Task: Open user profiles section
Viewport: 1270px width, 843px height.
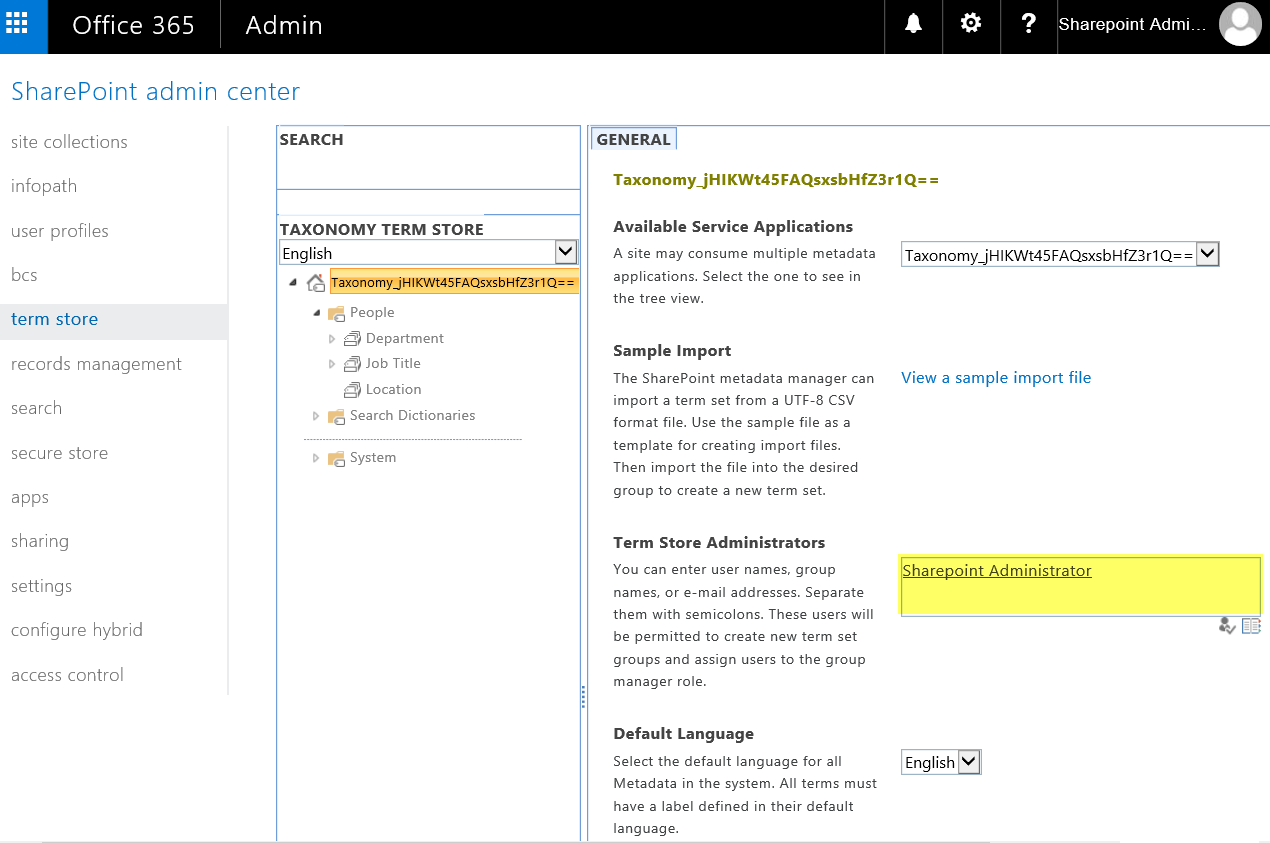Action: [60, 231]
